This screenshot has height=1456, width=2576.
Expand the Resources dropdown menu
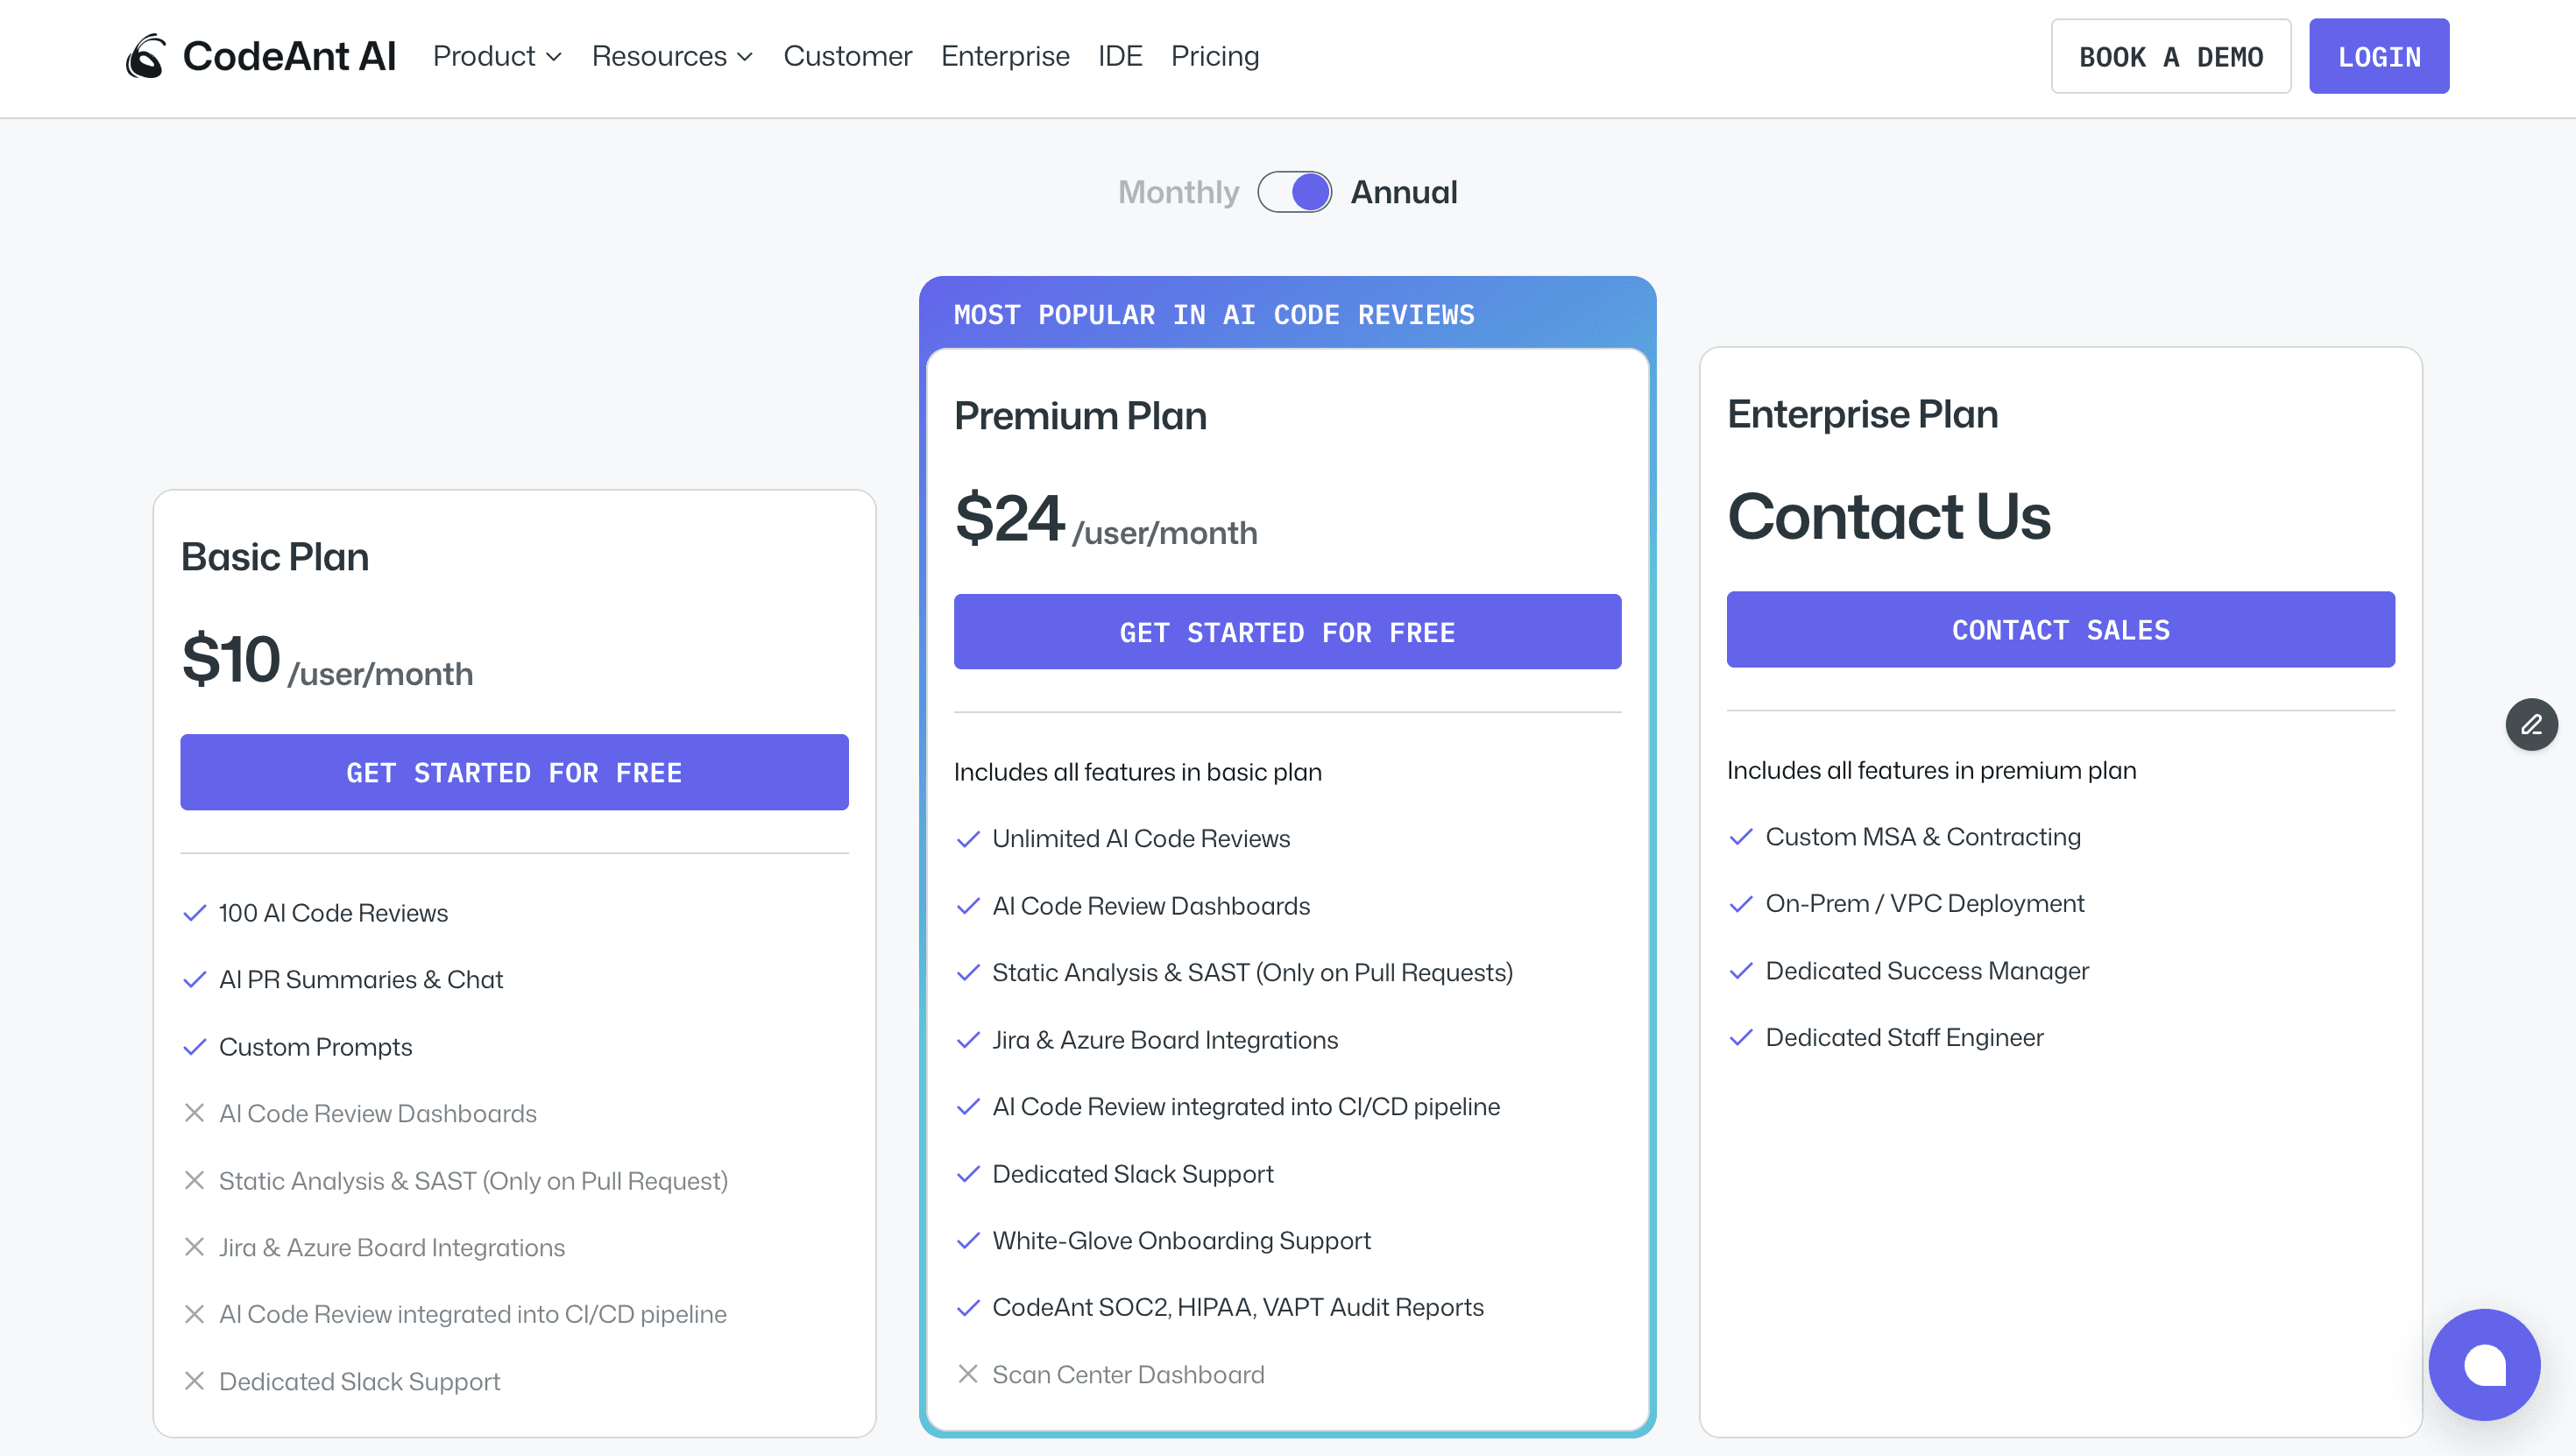660,56
